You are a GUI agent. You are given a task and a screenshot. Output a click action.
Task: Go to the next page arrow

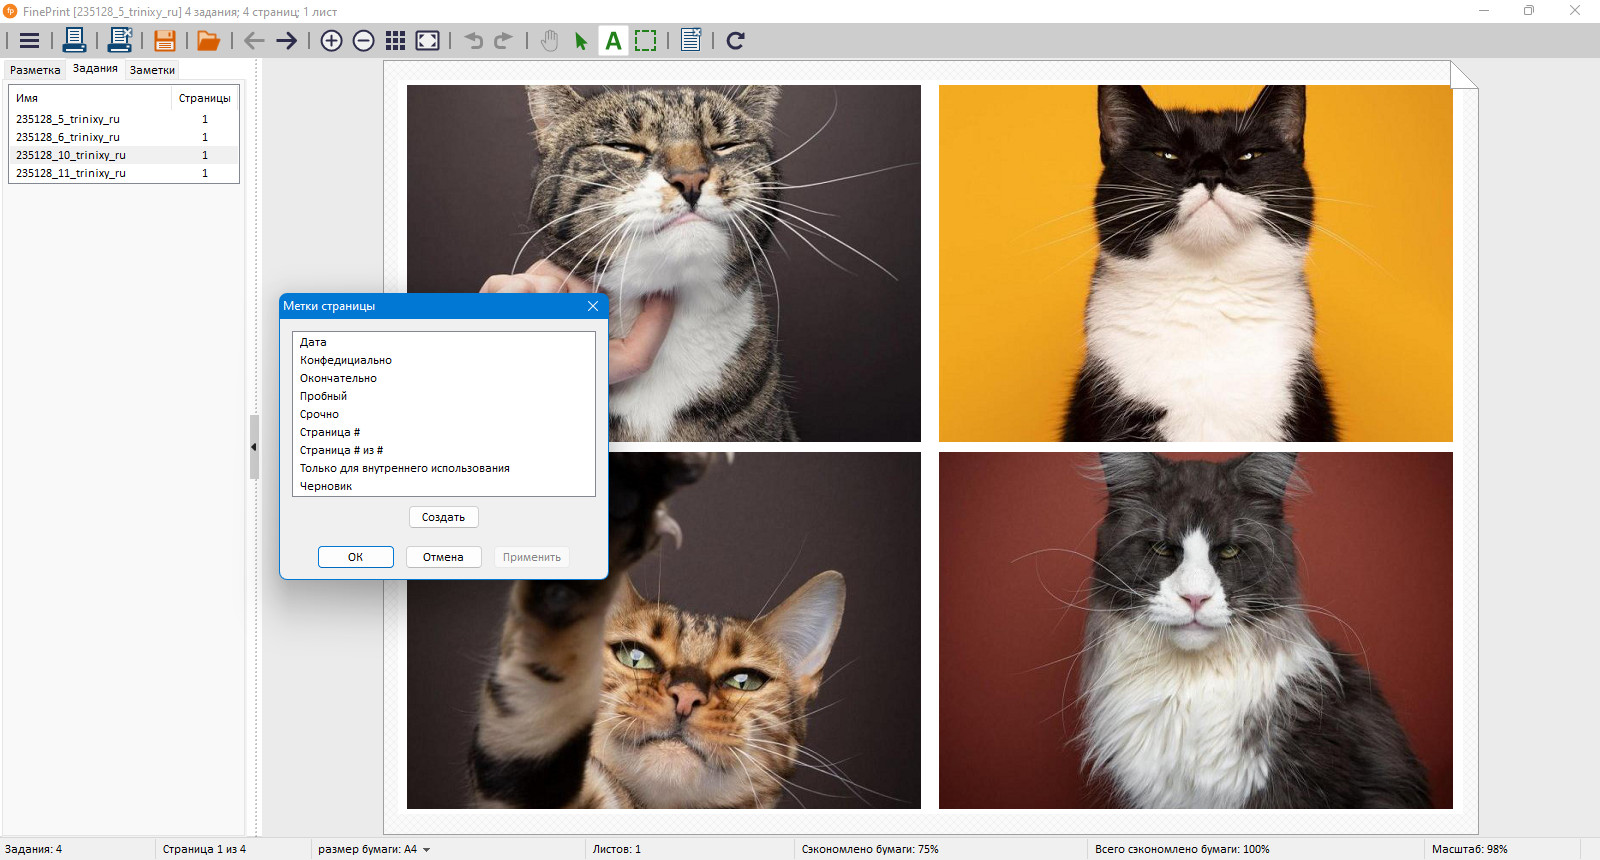click(x=287, y=41)
